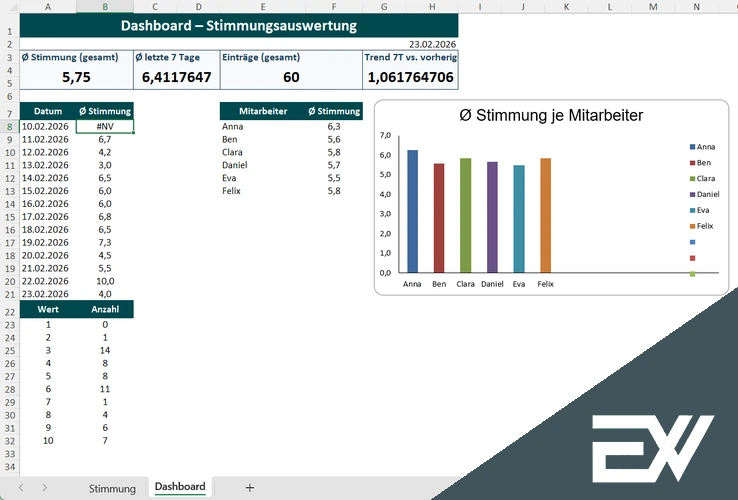Click the Trend 7T vs. vorherig label
Image resolution: width=738 pixels, height=500 pixels.
pos(411,57)
